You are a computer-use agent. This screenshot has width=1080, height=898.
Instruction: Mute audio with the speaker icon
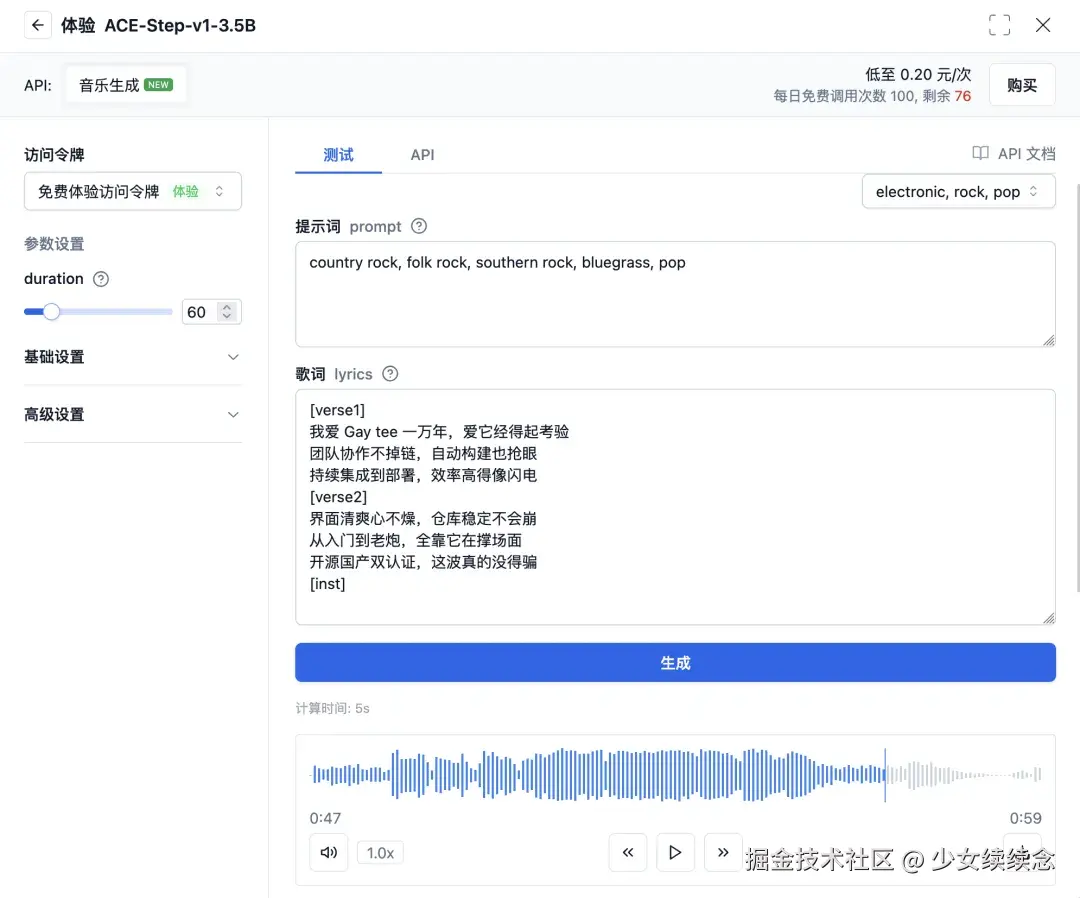click(329, 853)
